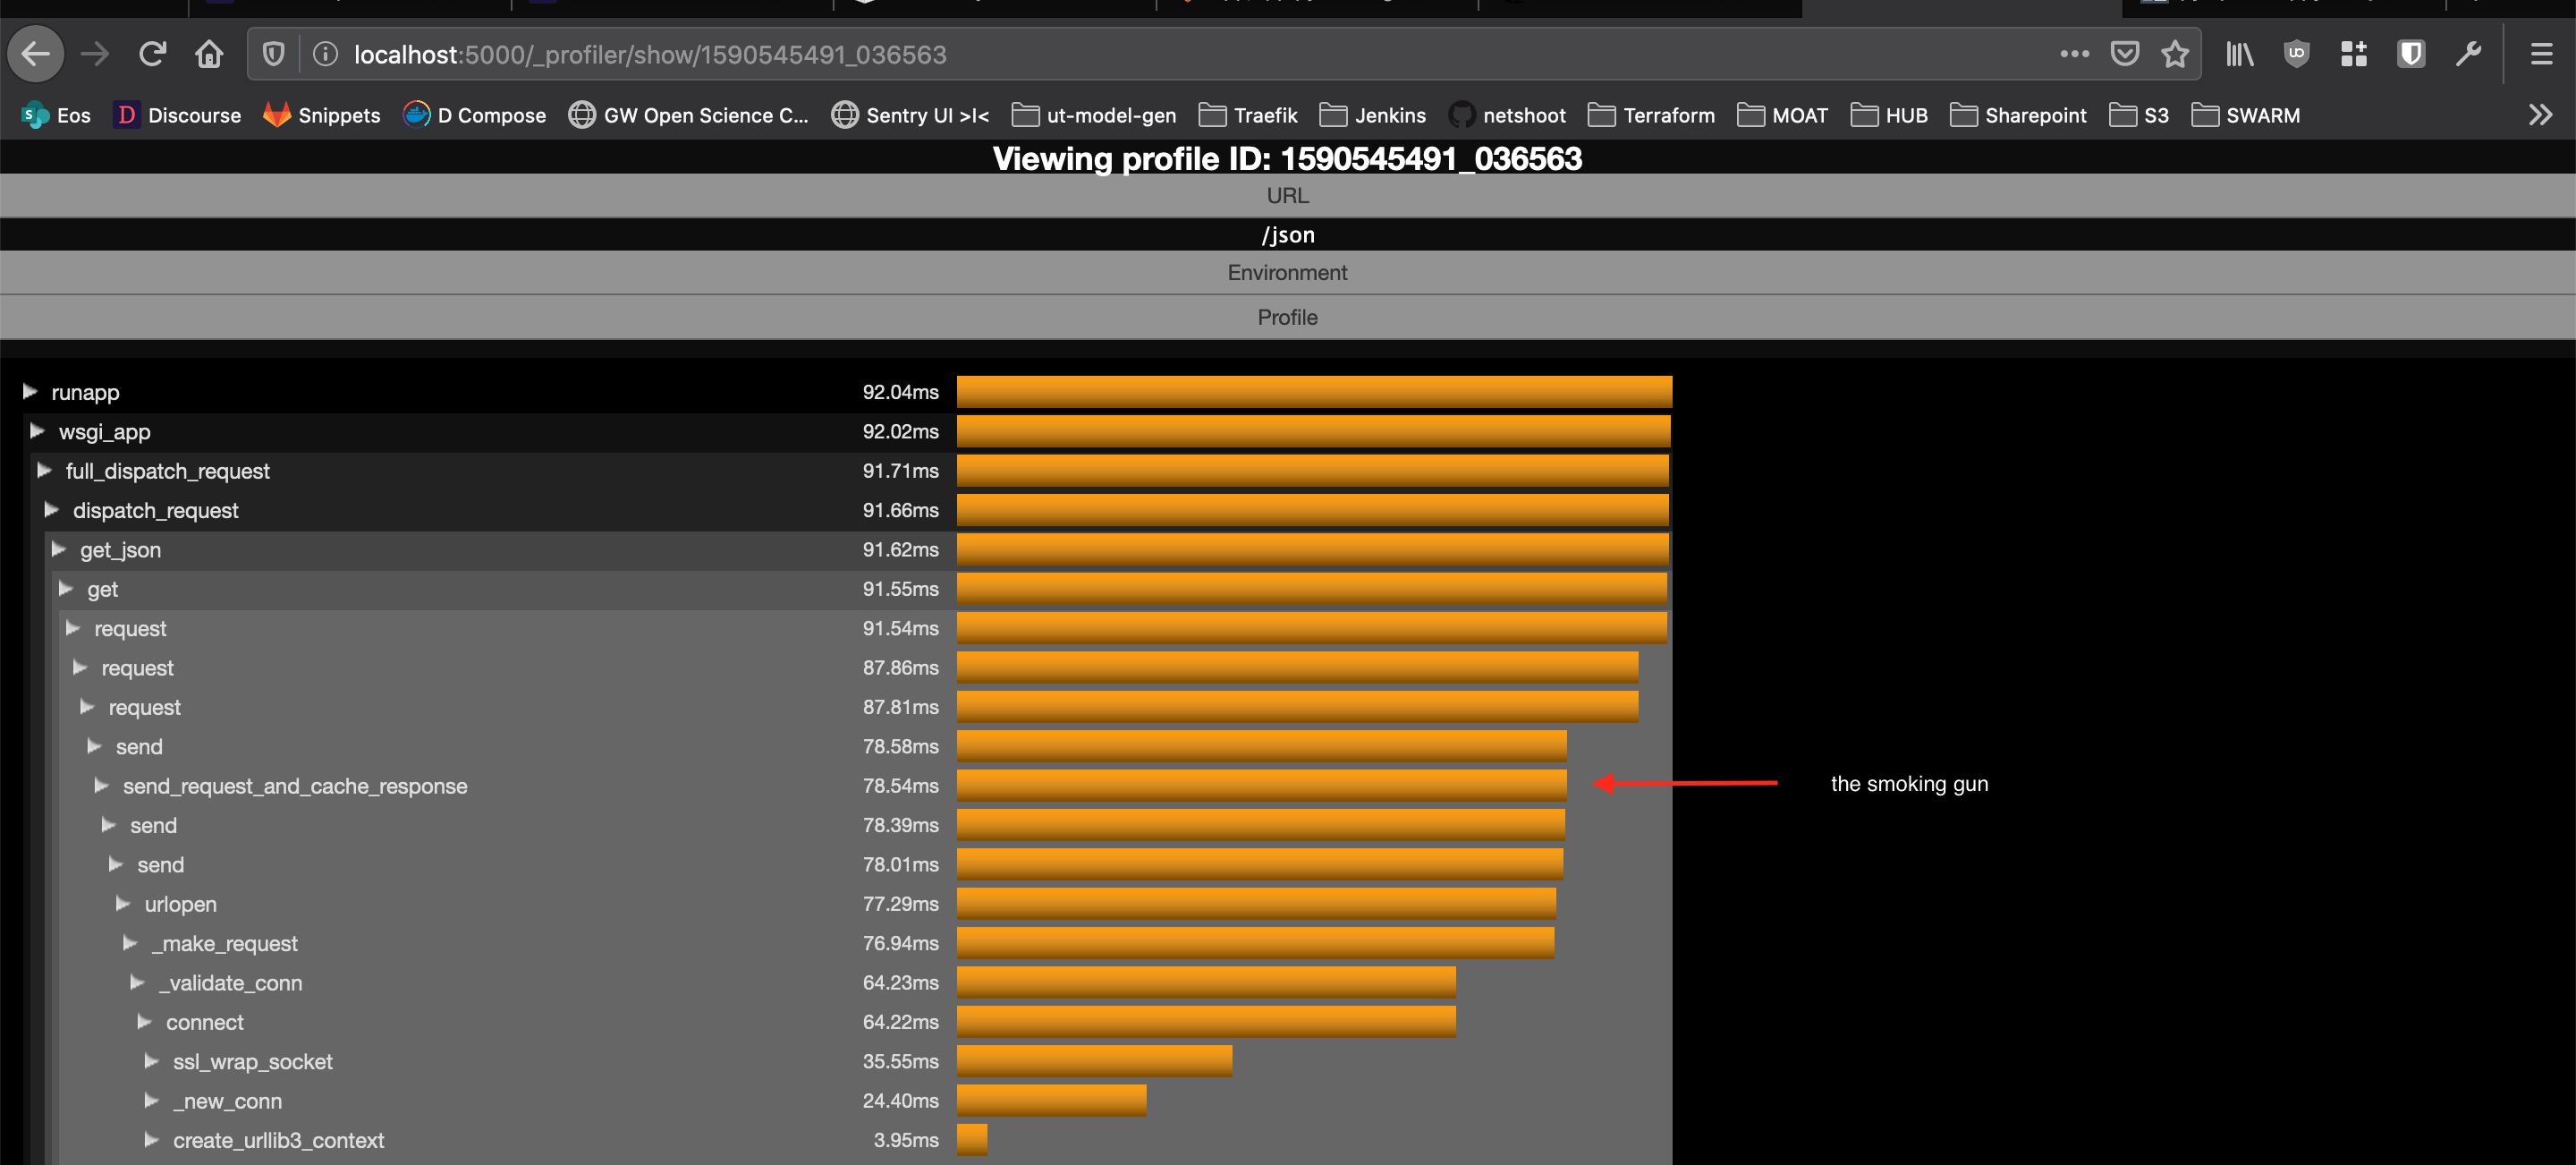Open MOAT bookmark folder
The height and width of the screenshot is (1165, 2576).
tap(1783, 115)
